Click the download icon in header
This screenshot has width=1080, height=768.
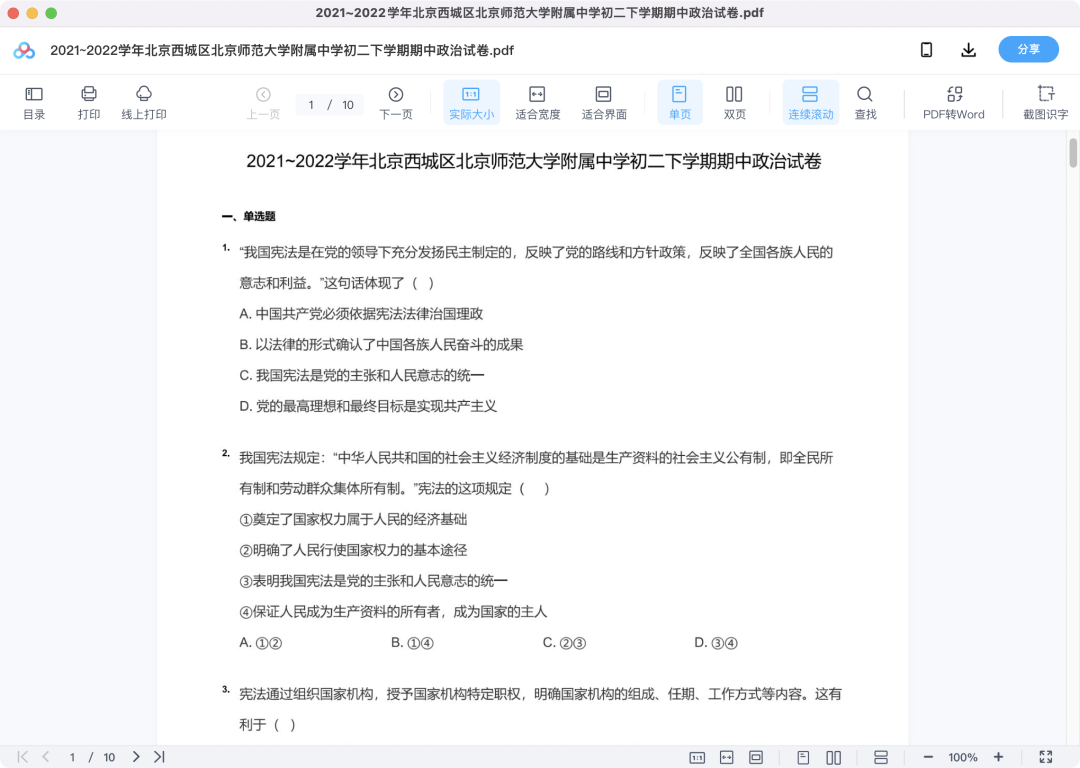point(968,50)
